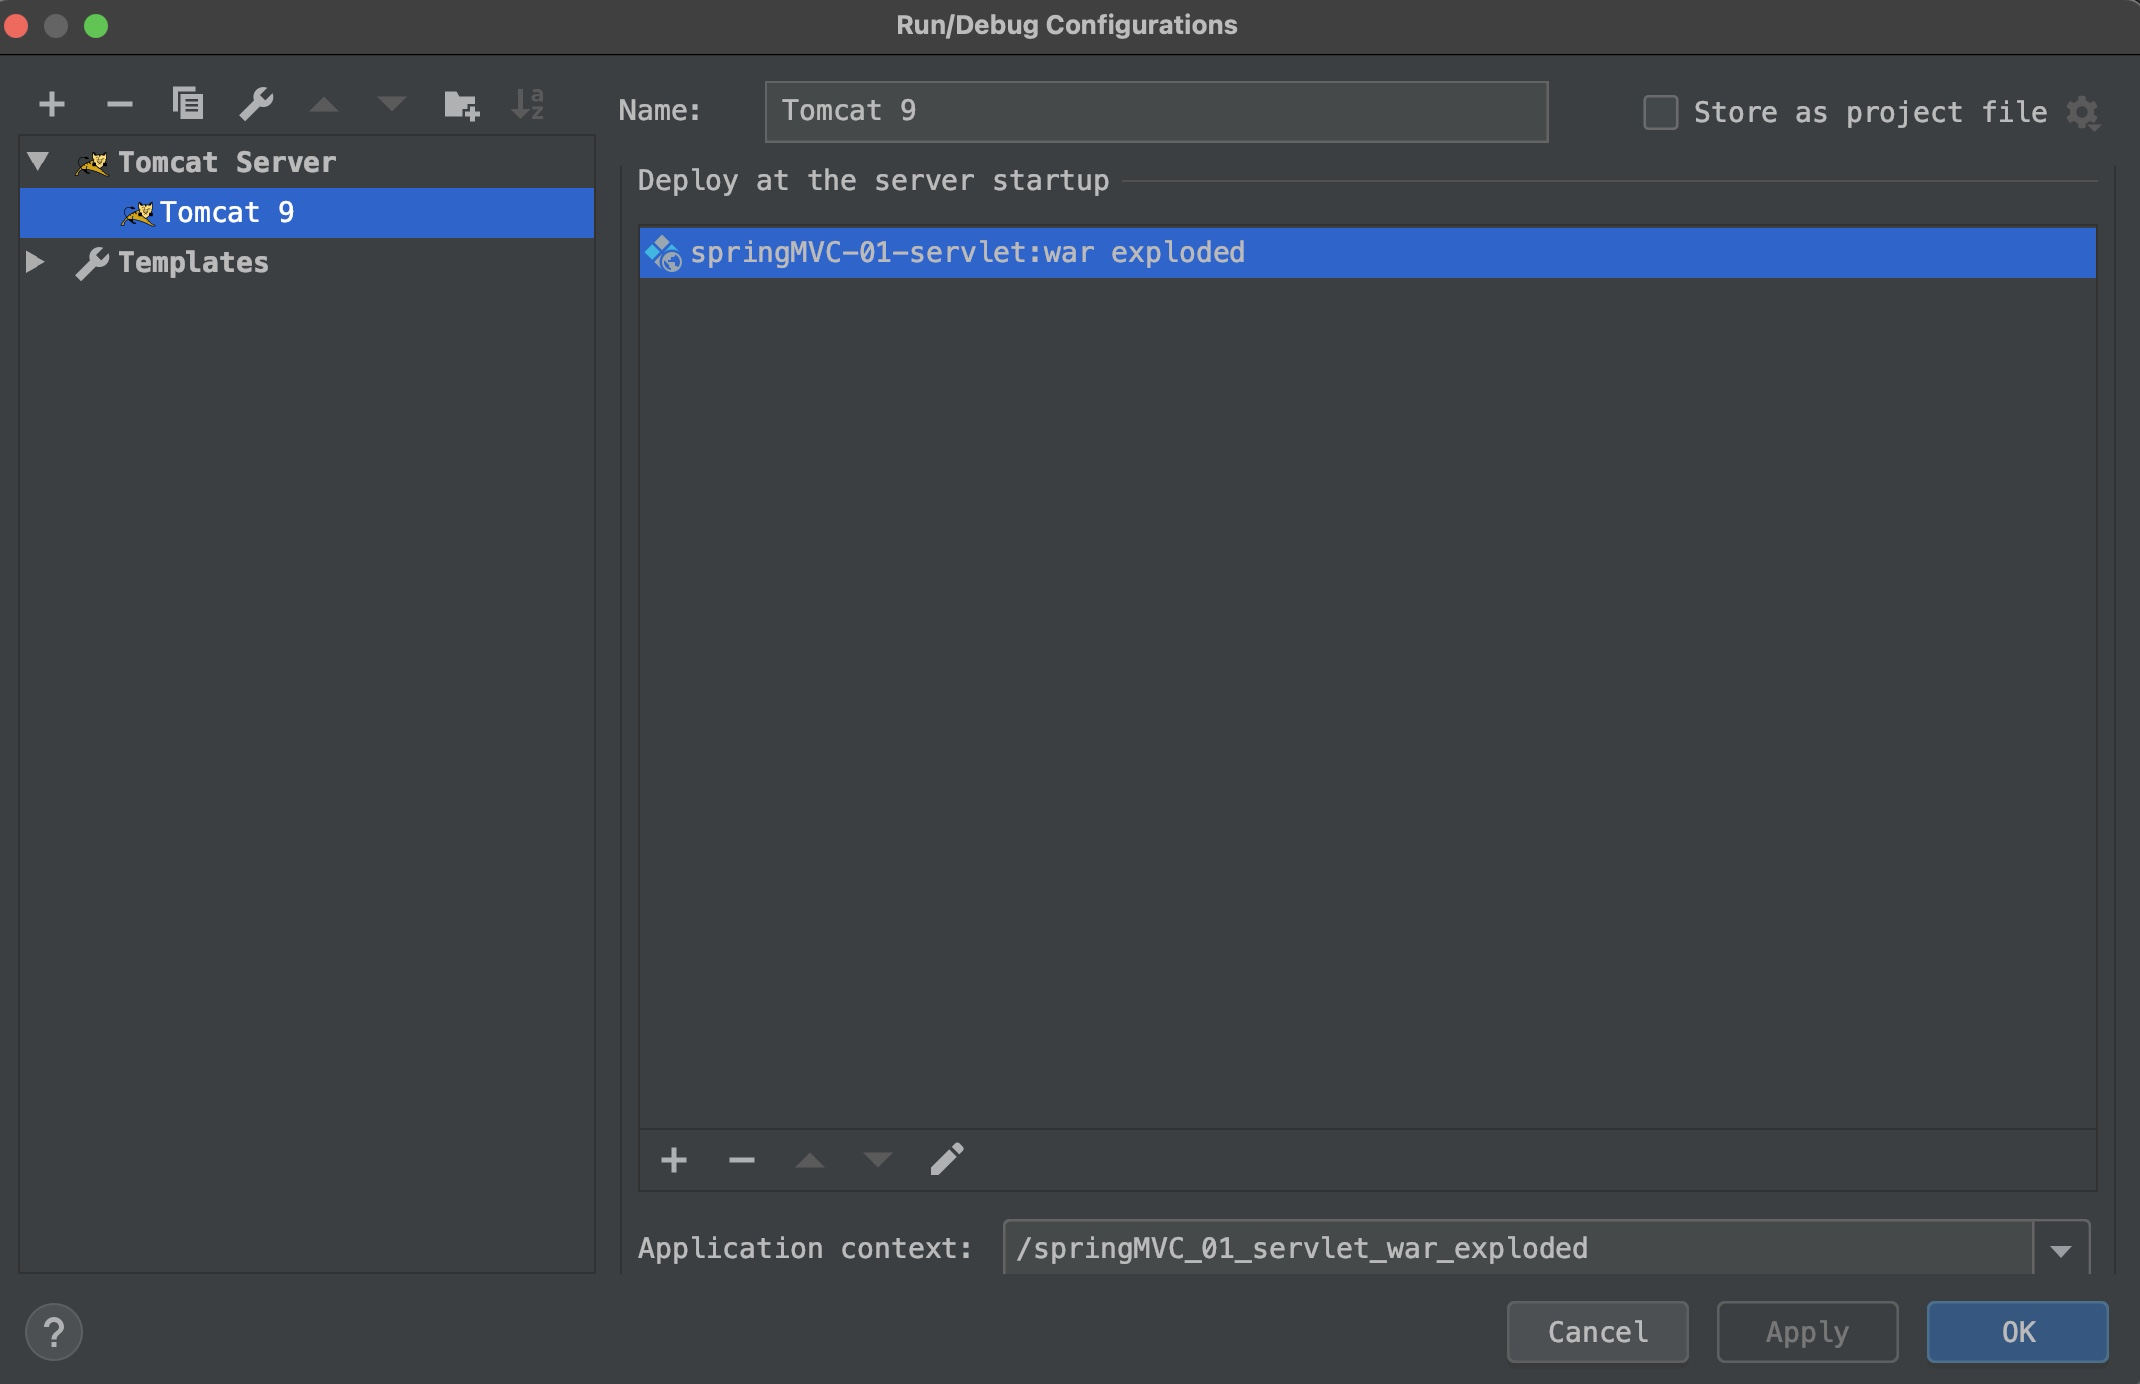Select the springMVC-01-servlet:war exploded artifact
This screenshot has width=2140, height=1384.
click(967, 253)
